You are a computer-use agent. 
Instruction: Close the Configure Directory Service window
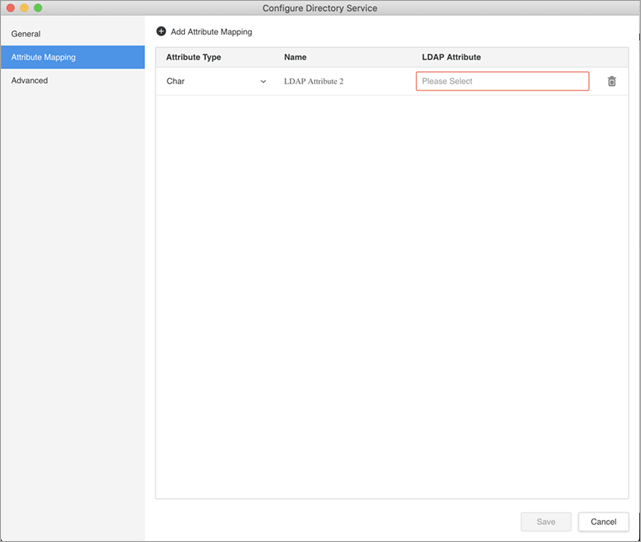tap(11, 8)
